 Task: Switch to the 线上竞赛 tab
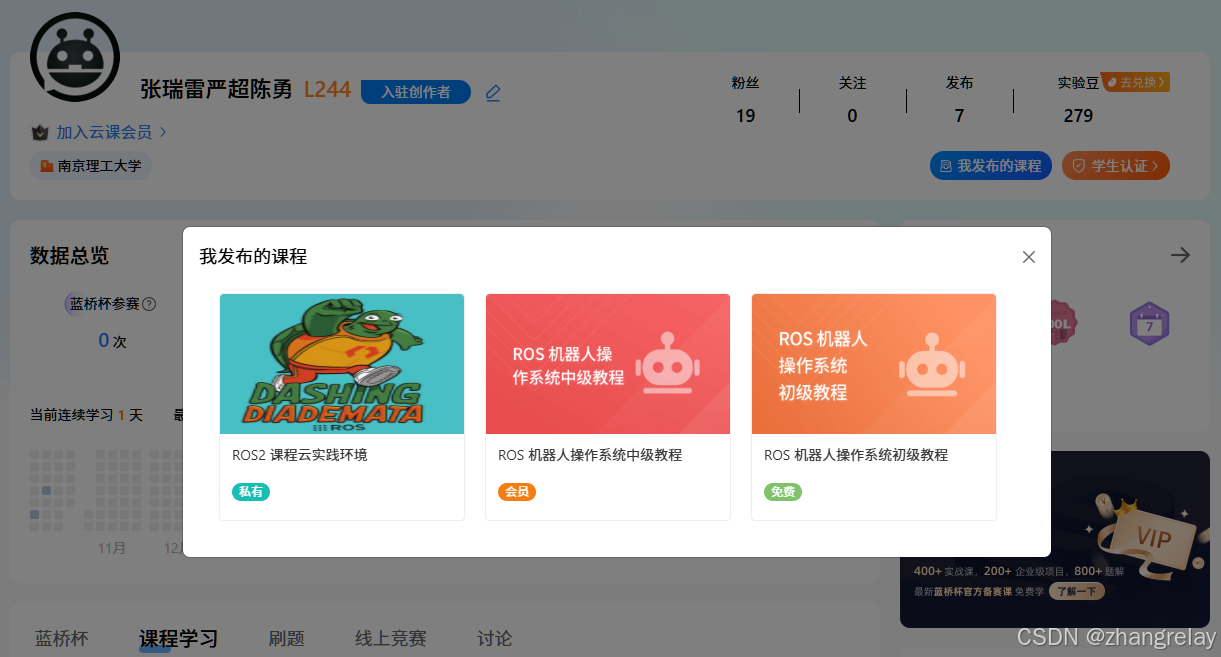coord(391,638)
